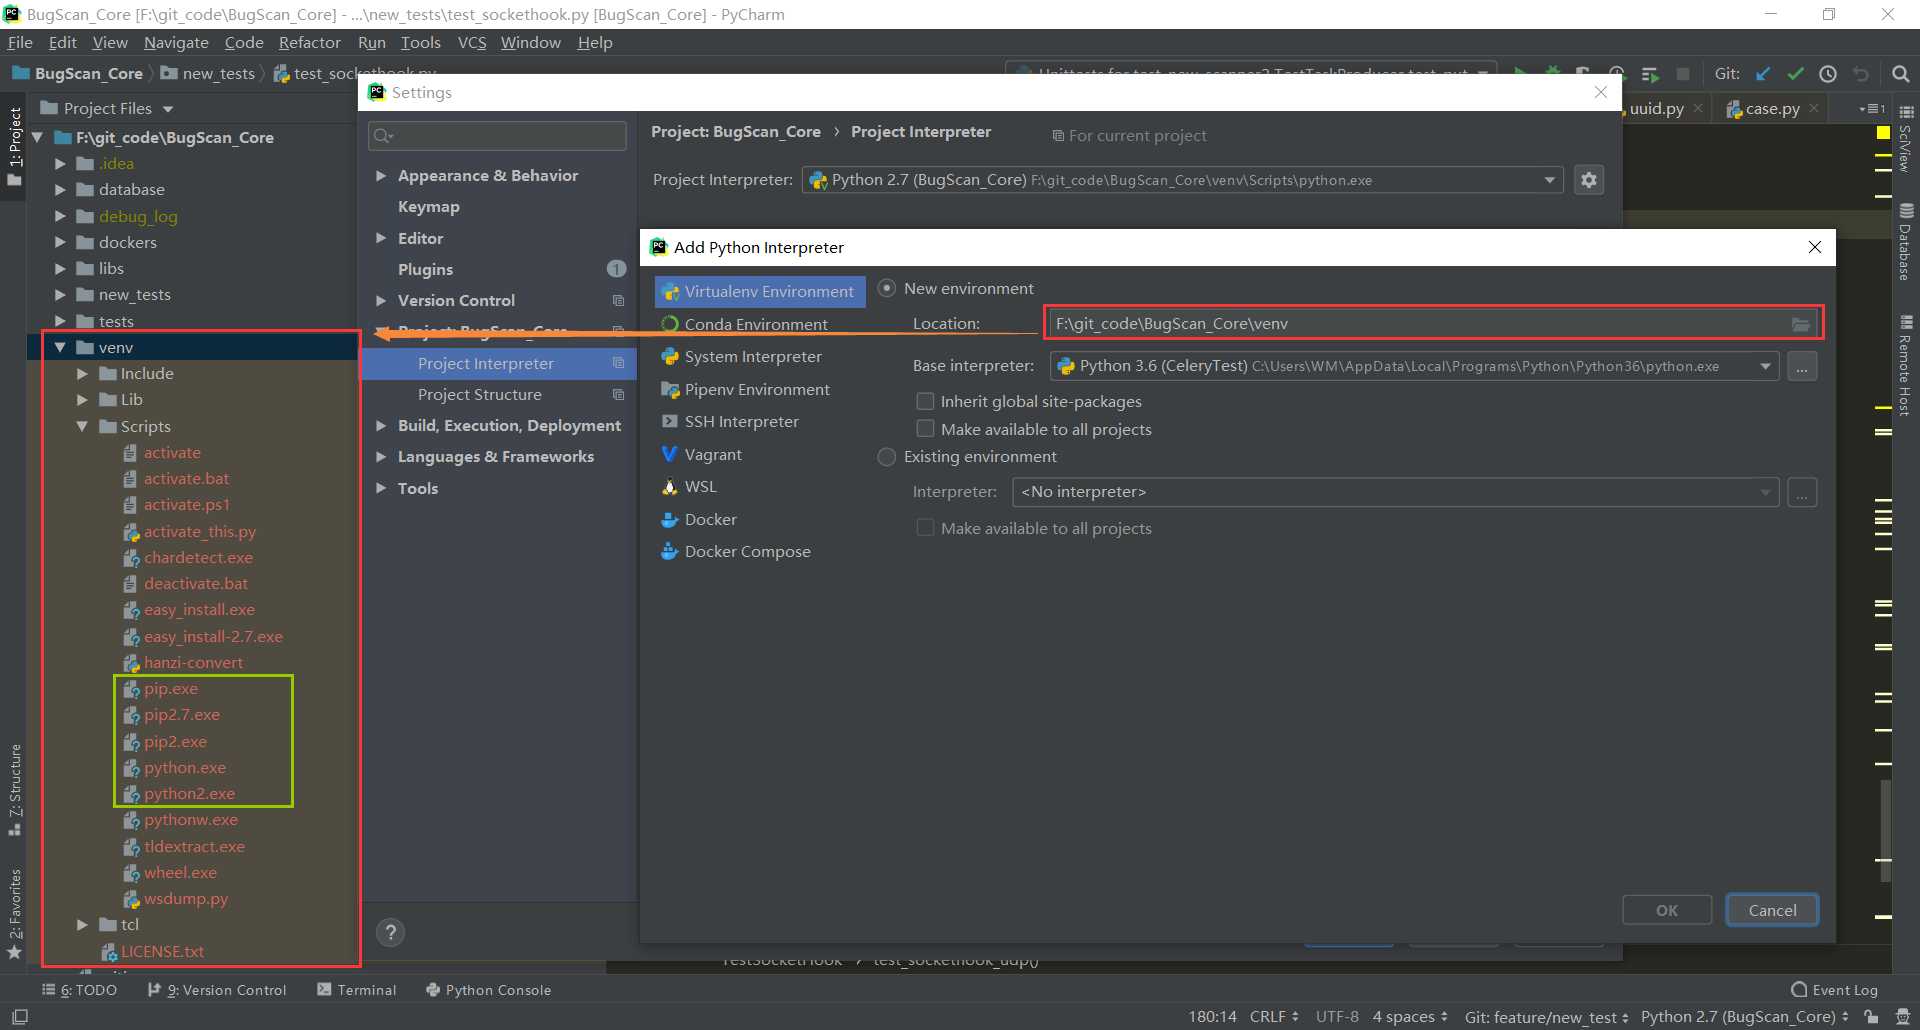The image size is (1920, 1030).
Task: Expand Languages & Frameworks settings
Action: point(381,457)
